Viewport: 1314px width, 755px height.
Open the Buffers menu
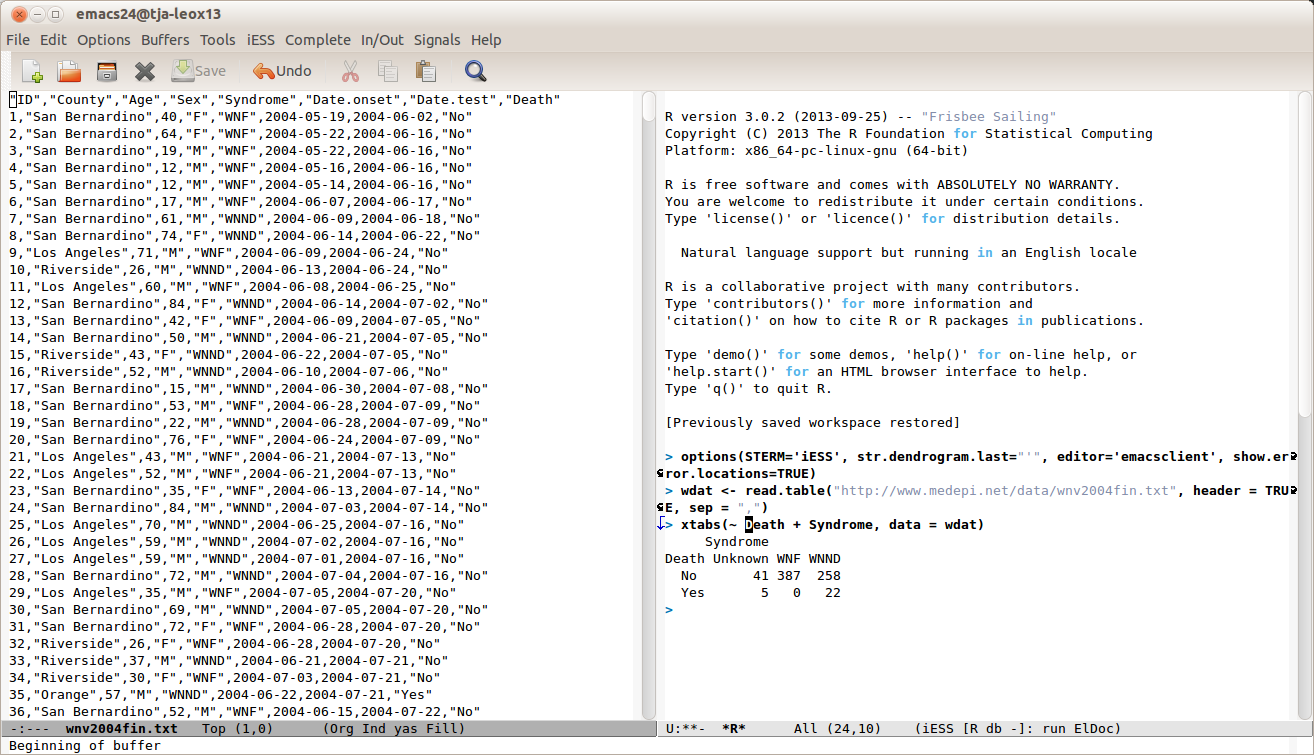click(x=165, y=40)
